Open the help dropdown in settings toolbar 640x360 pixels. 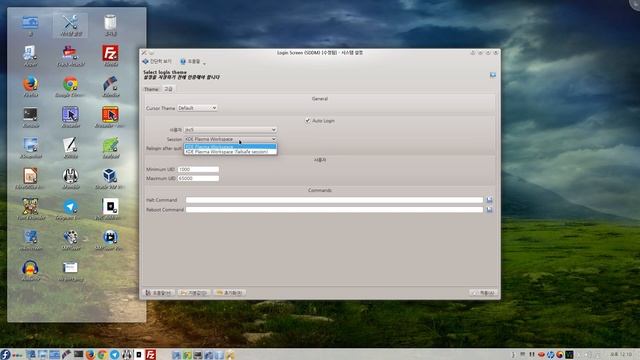(x=193, y=62)
